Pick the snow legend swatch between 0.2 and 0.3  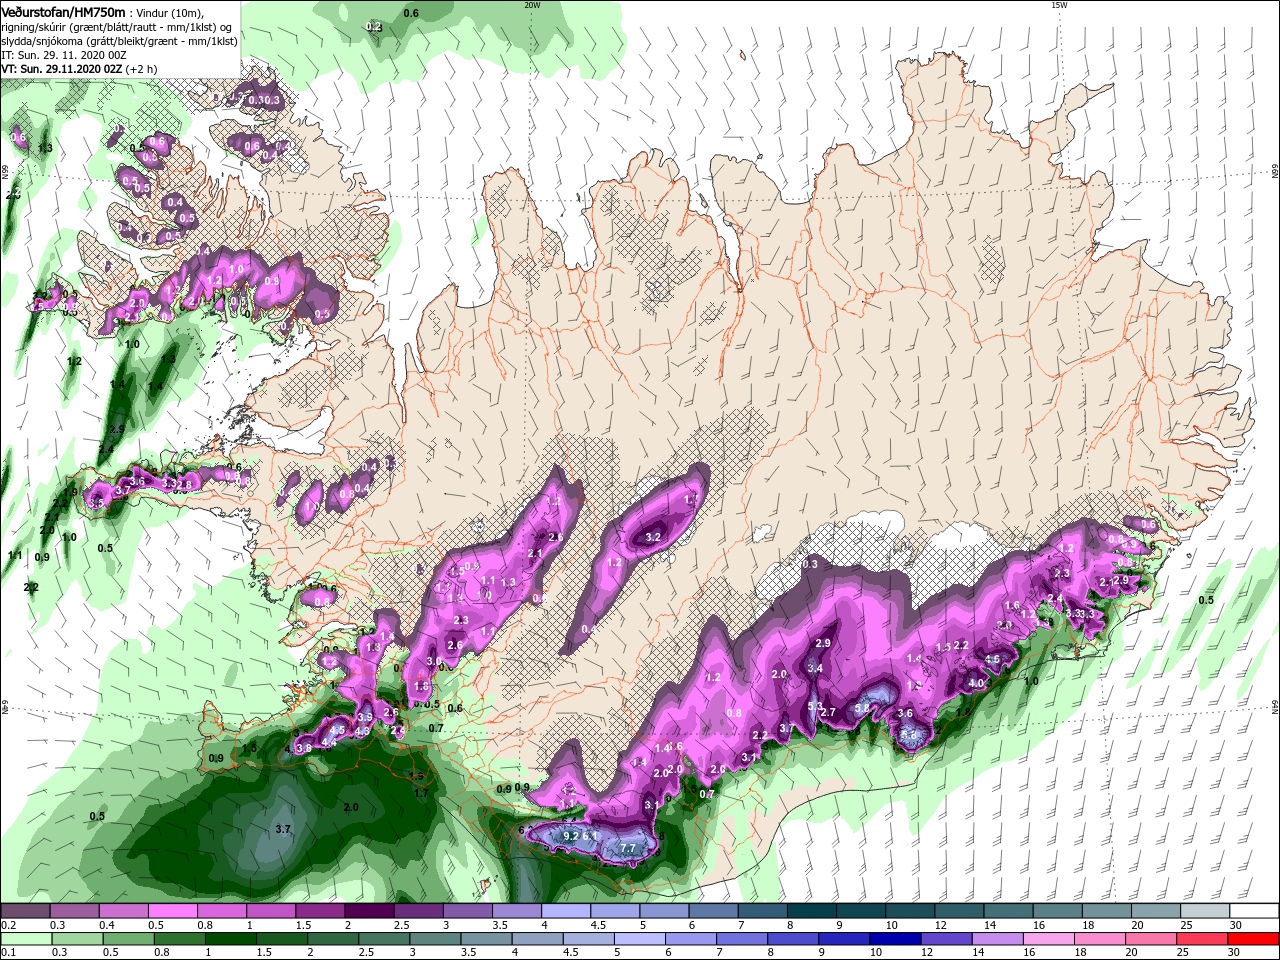(25, 911)
